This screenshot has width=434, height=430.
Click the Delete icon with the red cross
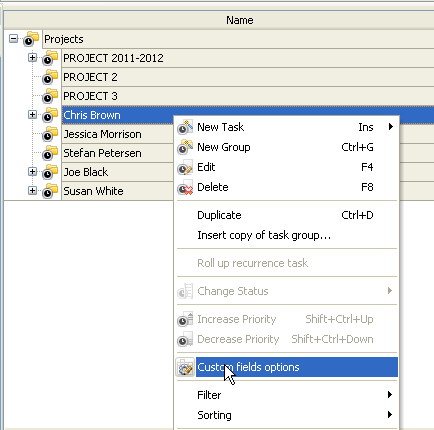coord(185,187)
